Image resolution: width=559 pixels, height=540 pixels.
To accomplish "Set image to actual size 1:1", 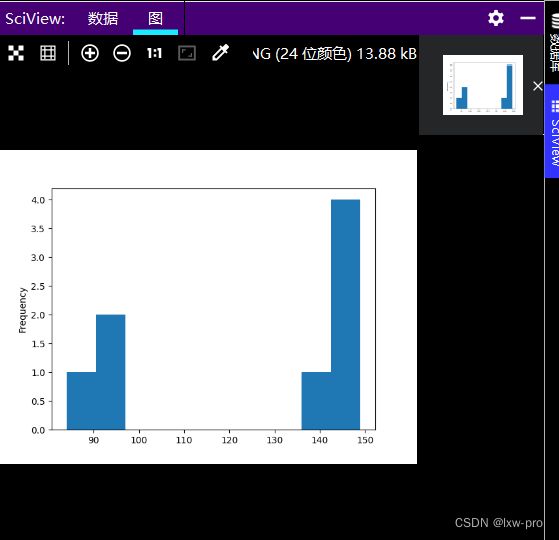I will [x=154, y=53].
